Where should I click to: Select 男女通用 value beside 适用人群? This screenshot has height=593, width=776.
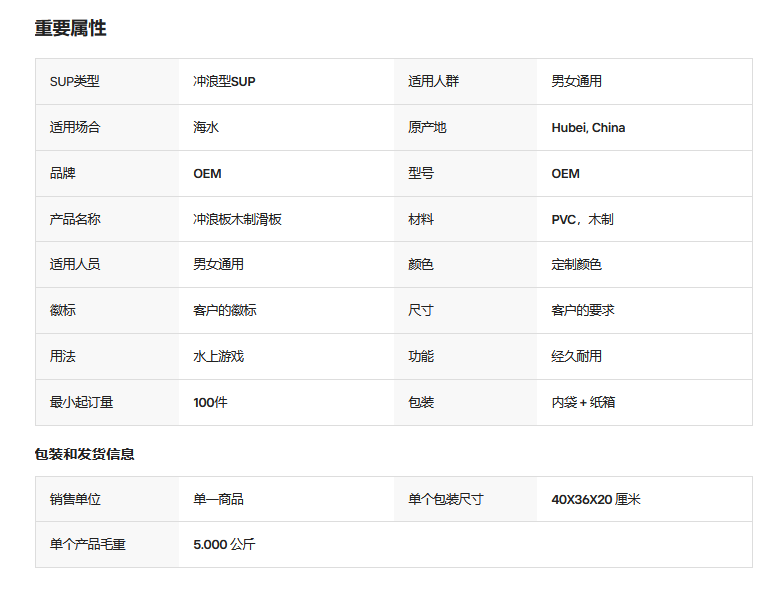pos(577,82)
